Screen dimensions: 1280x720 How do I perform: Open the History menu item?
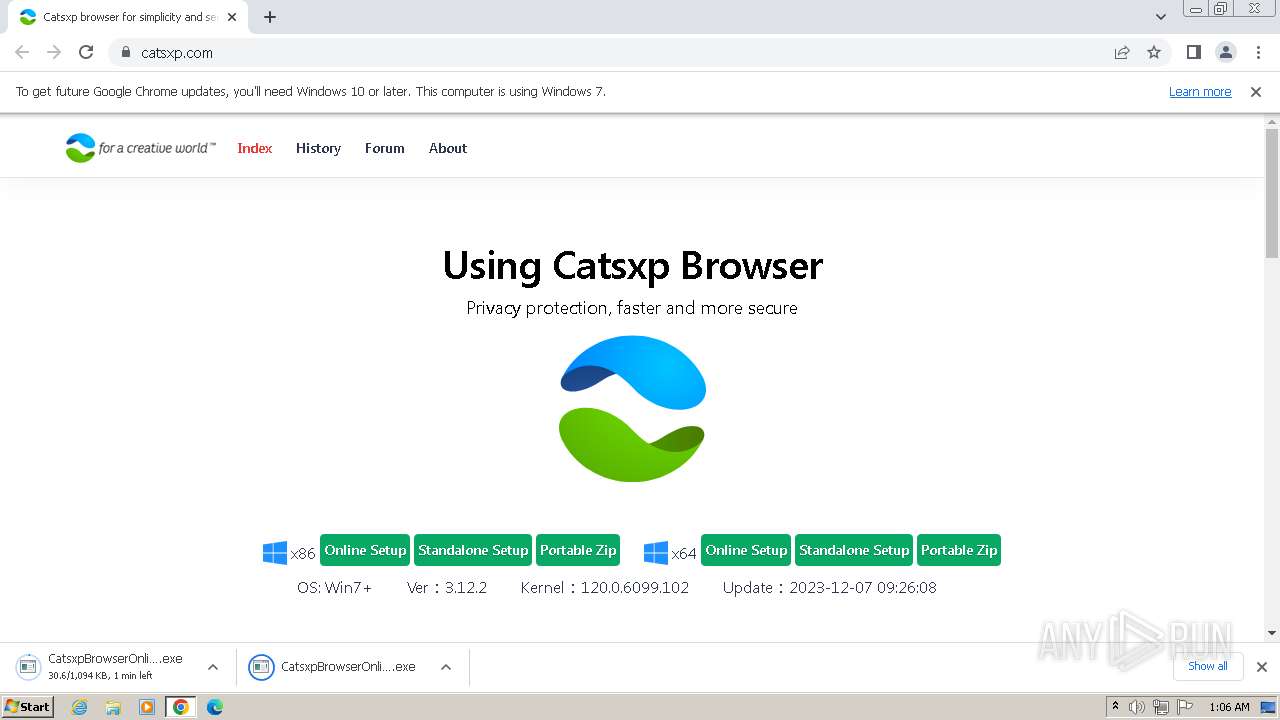point(318,148)
